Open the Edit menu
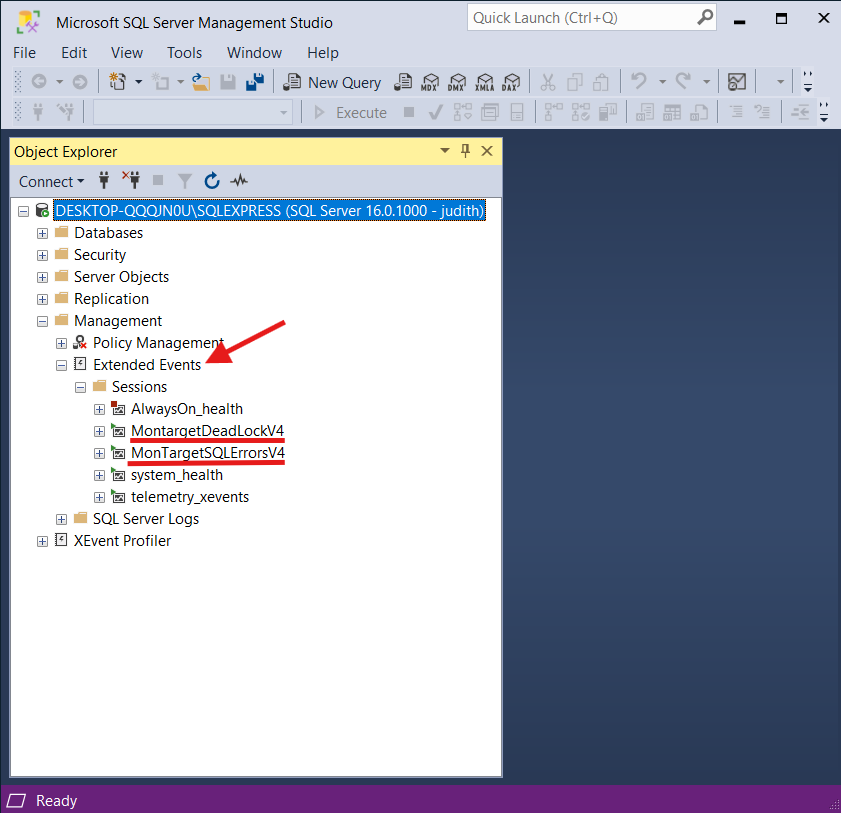The image size is (841, 813). [x=74, y=53]
